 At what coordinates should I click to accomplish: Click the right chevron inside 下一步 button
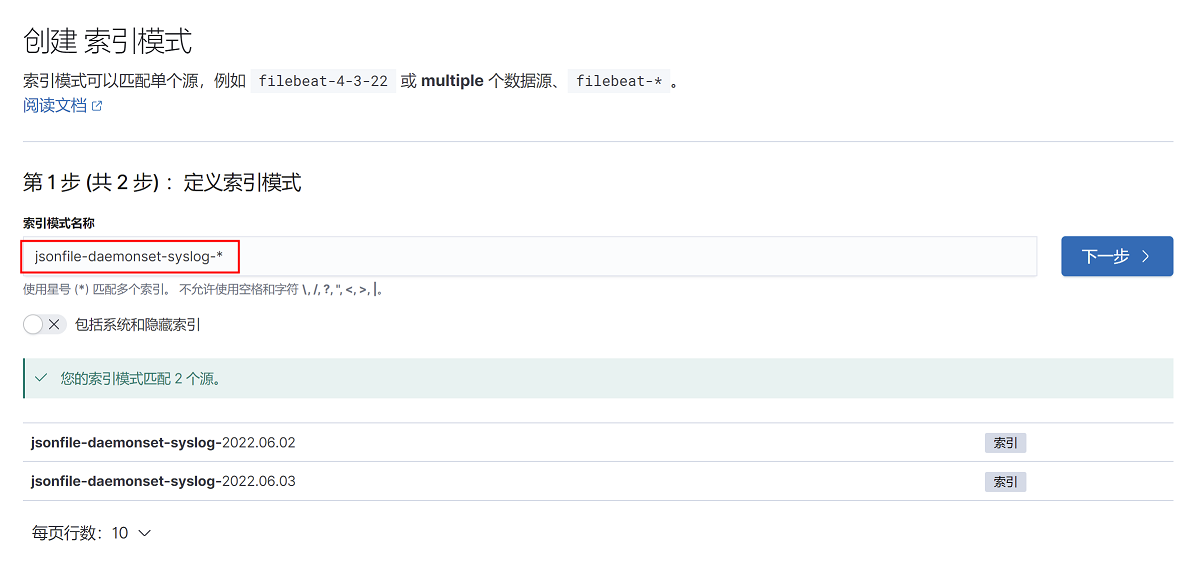(x=1145, y=257)
